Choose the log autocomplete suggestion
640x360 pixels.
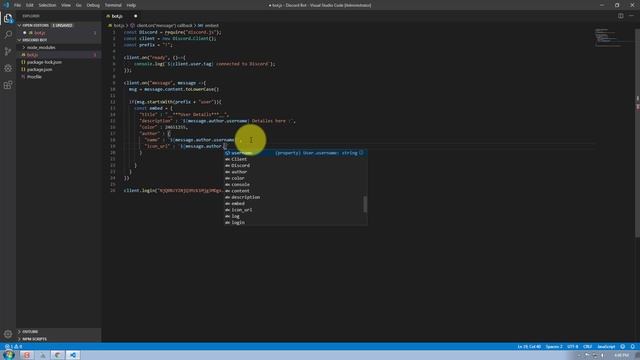pos(295,216)
